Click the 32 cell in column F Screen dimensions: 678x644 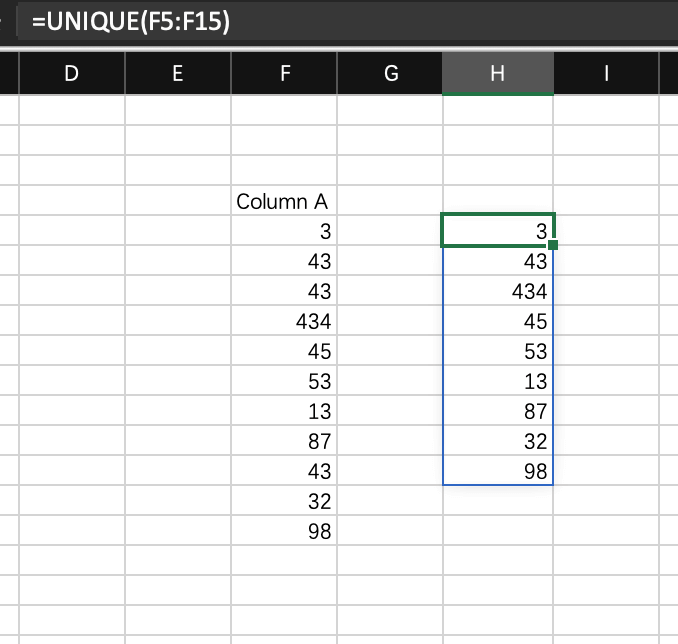pos(284,501)
